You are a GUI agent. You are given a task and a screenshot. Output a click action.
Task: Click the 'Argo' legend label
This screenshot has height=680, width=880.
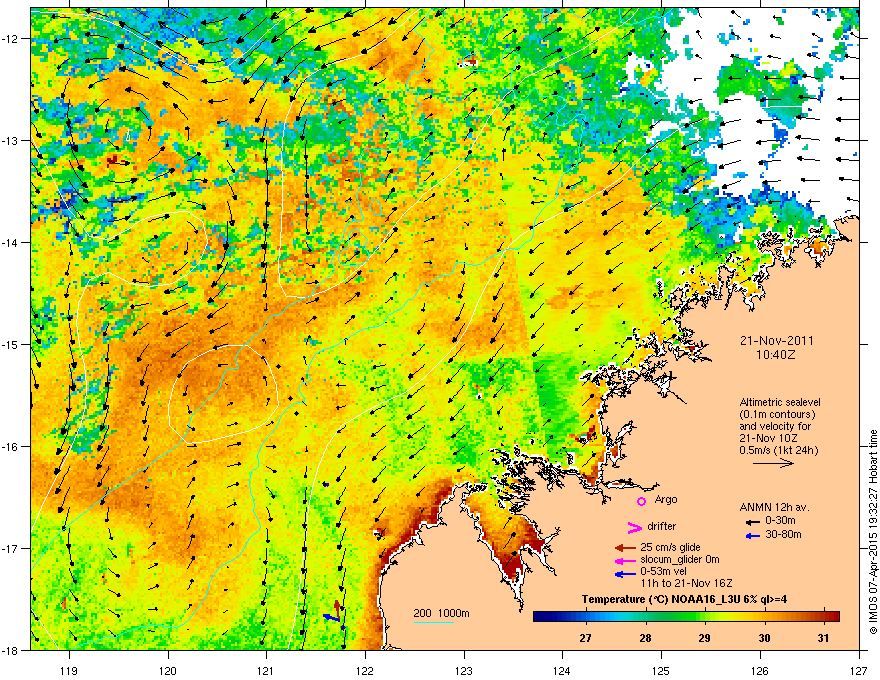666,499
